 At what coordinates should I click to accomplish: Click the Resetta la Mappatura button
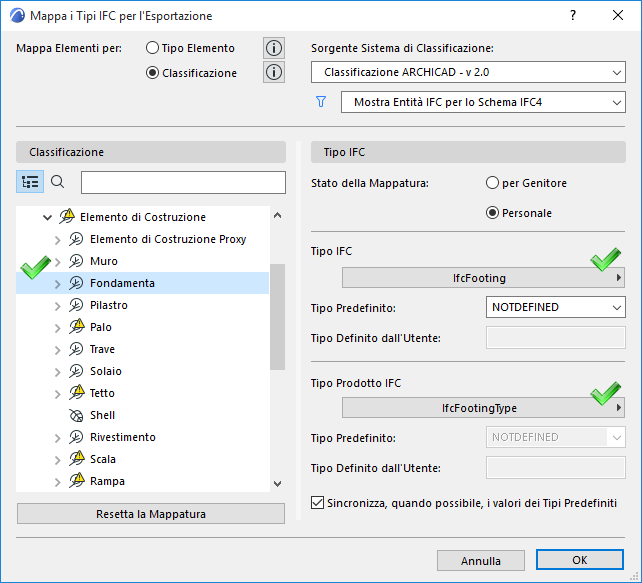(x=151, y=514)
